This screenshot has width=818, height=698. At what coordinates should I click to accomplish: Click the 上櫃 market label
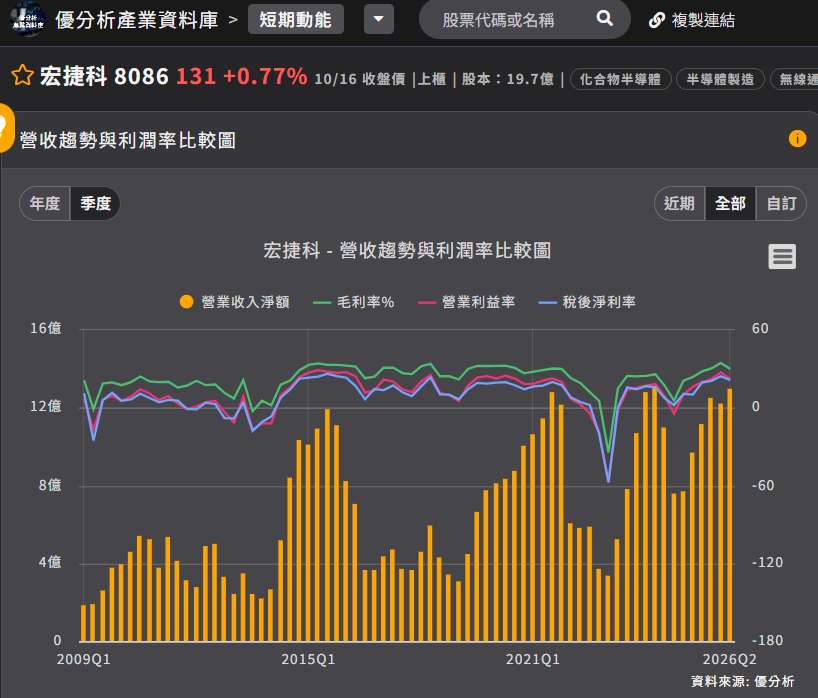point(432,79)
